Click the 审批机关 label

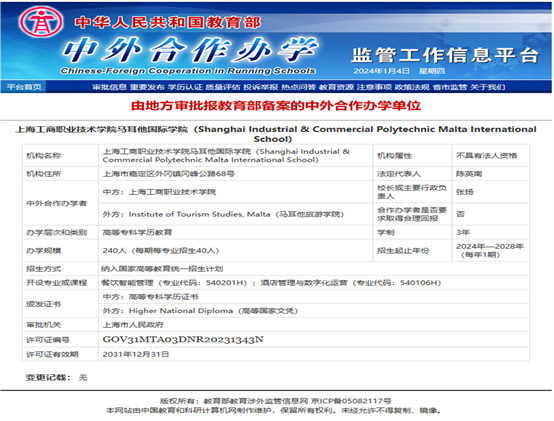click(44, 325)
